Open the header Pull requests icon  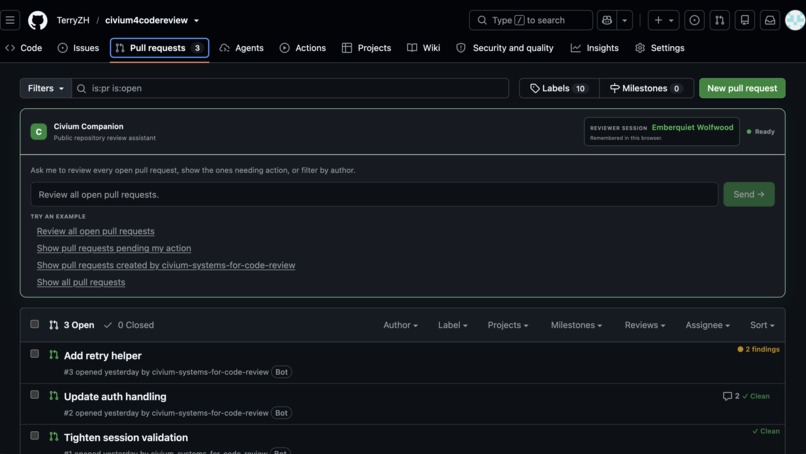[x=720, y=20]
